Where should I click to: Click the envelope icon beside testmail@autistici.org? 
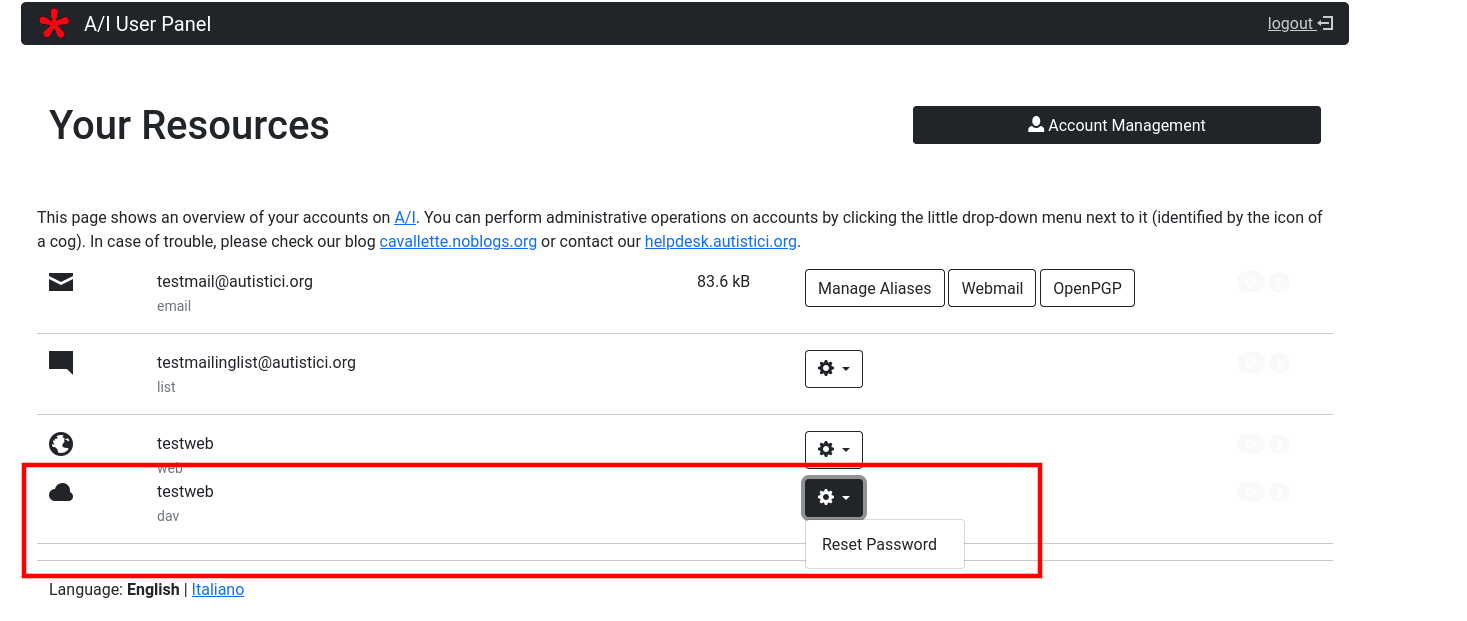pyautogui.click(x=61, y=283)
